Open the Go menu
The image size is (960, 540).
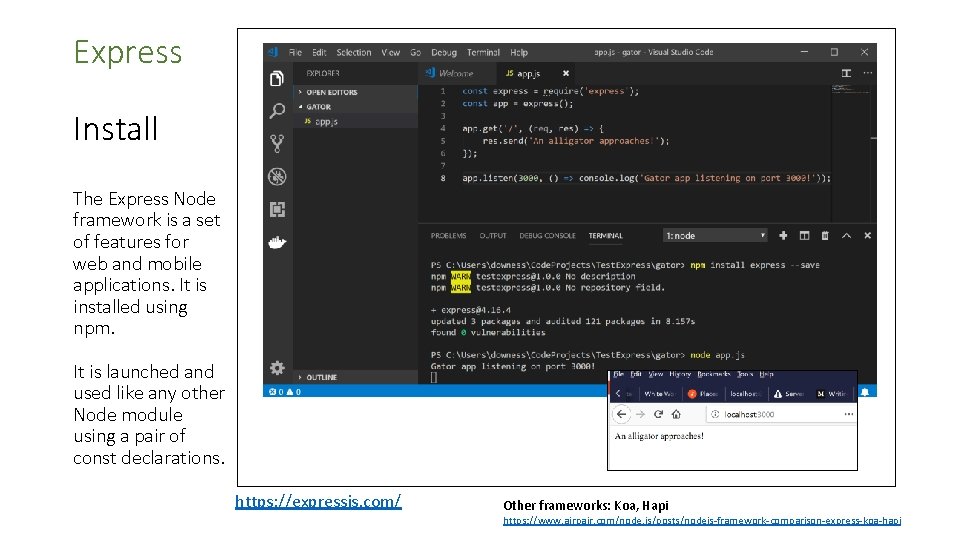416,53
